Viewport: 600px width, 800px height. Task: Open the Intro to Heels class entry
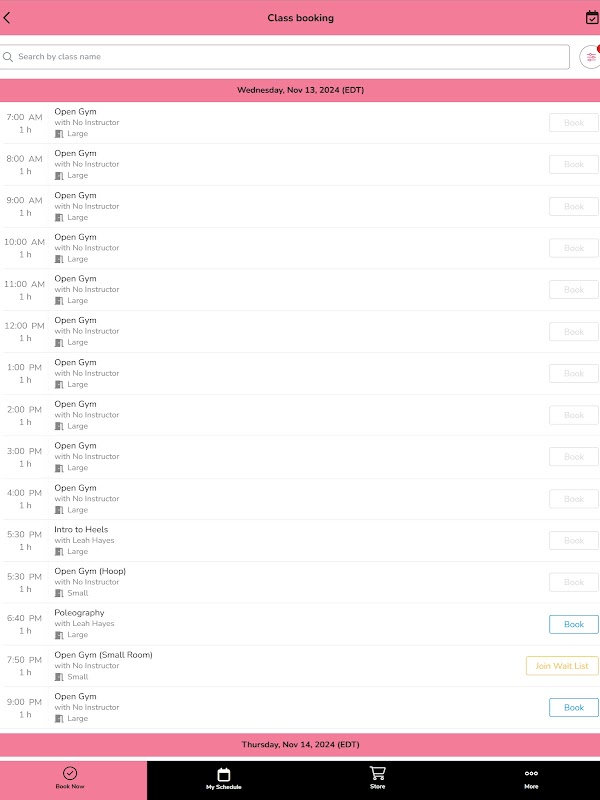click(x=81, y=530)
